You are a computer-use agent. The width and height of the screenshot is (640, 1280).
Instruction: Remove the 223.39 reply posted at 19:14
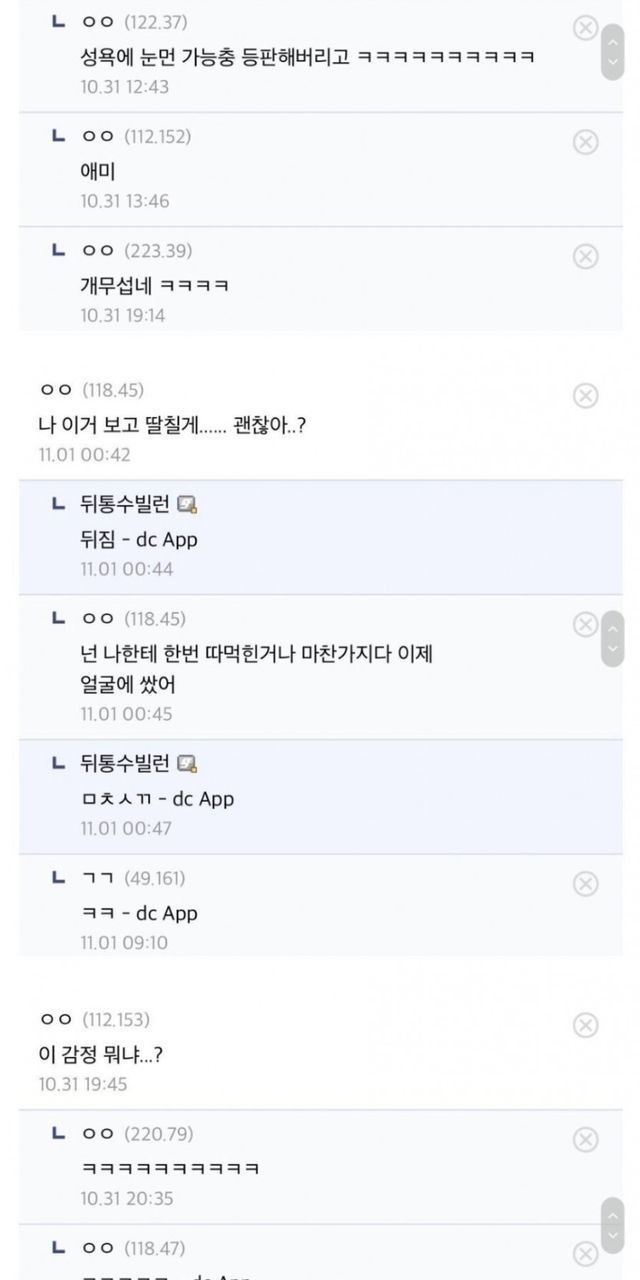click(585, 257)
